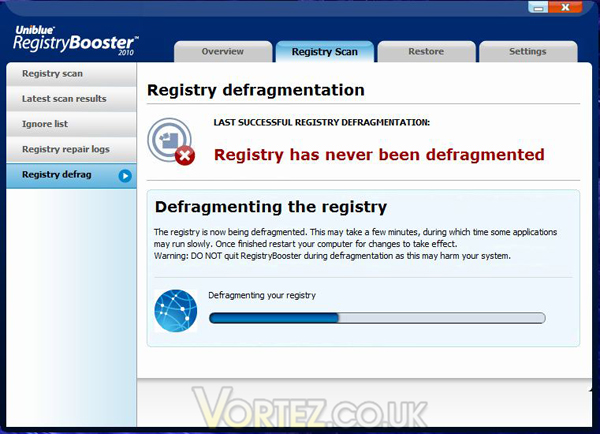Screen dimensions: 600x434
Task: Click the 'Registry has never been defragmented' text
Action: coord(379,155)
